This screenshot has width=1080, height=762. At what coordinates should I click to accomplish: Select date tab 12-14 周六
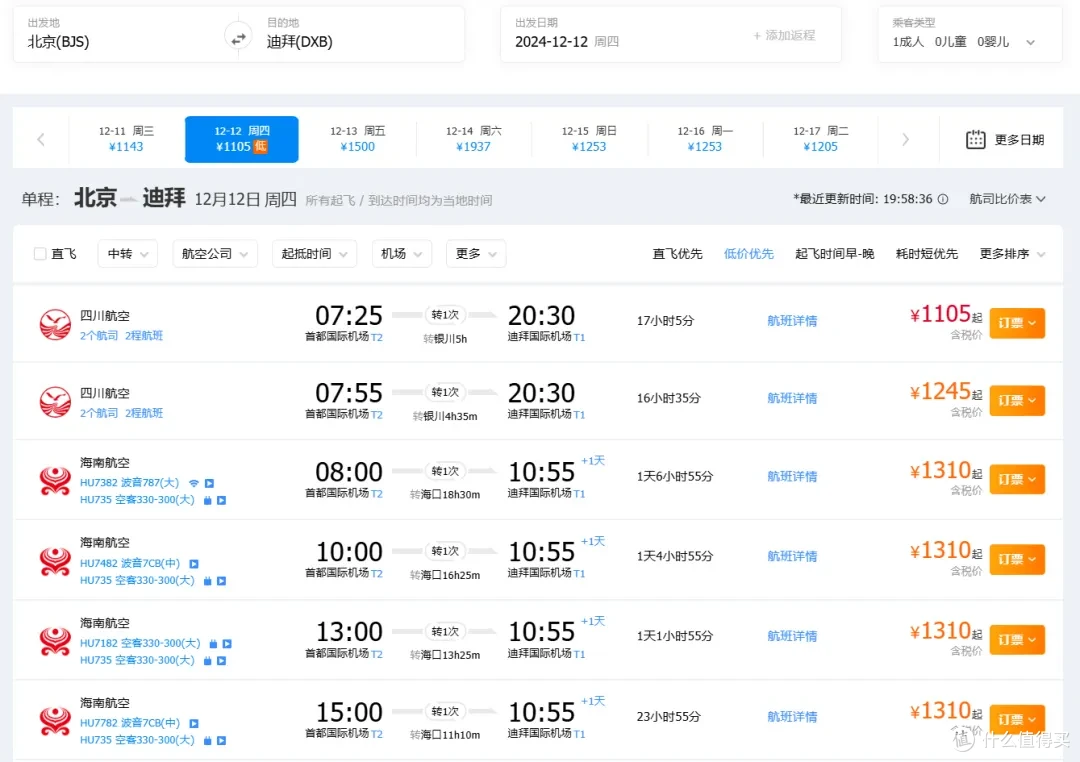(x=473, y=139)
